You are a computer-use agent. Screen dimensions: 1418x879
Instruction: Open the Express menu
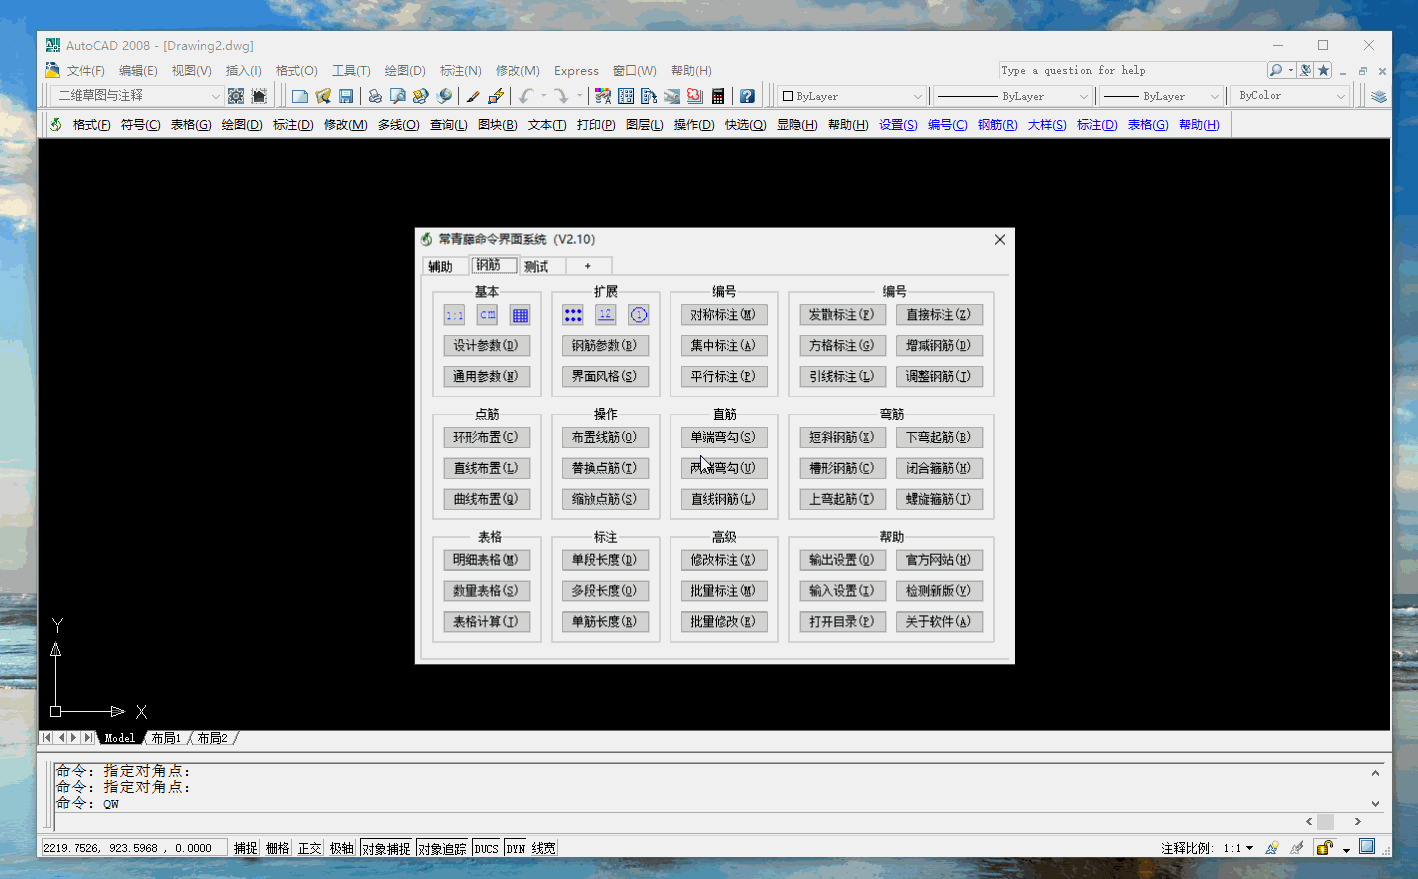(576, 71)
